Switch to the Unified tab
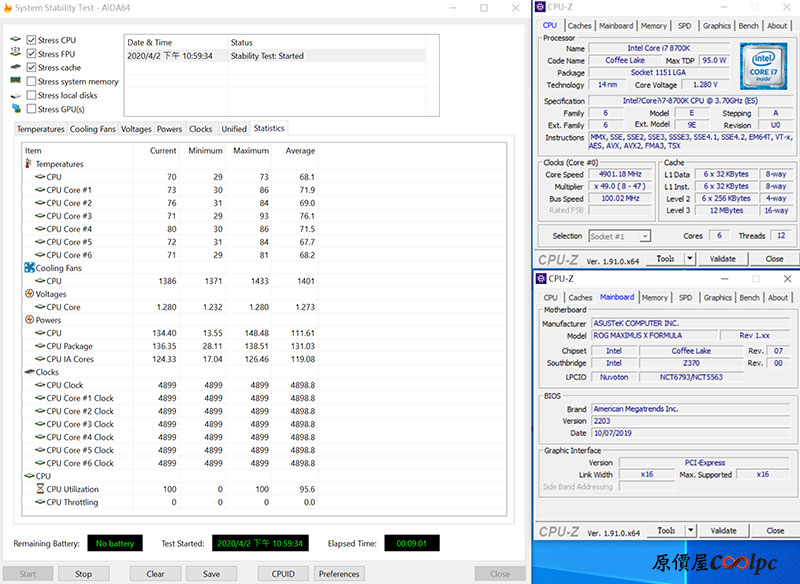The image size is (800, 584). (x=234, y=129)
